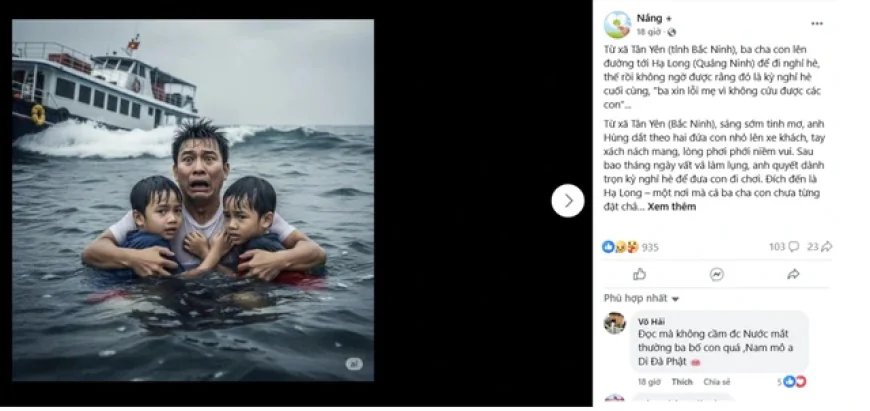This screenshot has width=870, height=411.
Task: Click the comment's 18 giờ timestamp
Action: pyautogui.click(x=649, y=382)
